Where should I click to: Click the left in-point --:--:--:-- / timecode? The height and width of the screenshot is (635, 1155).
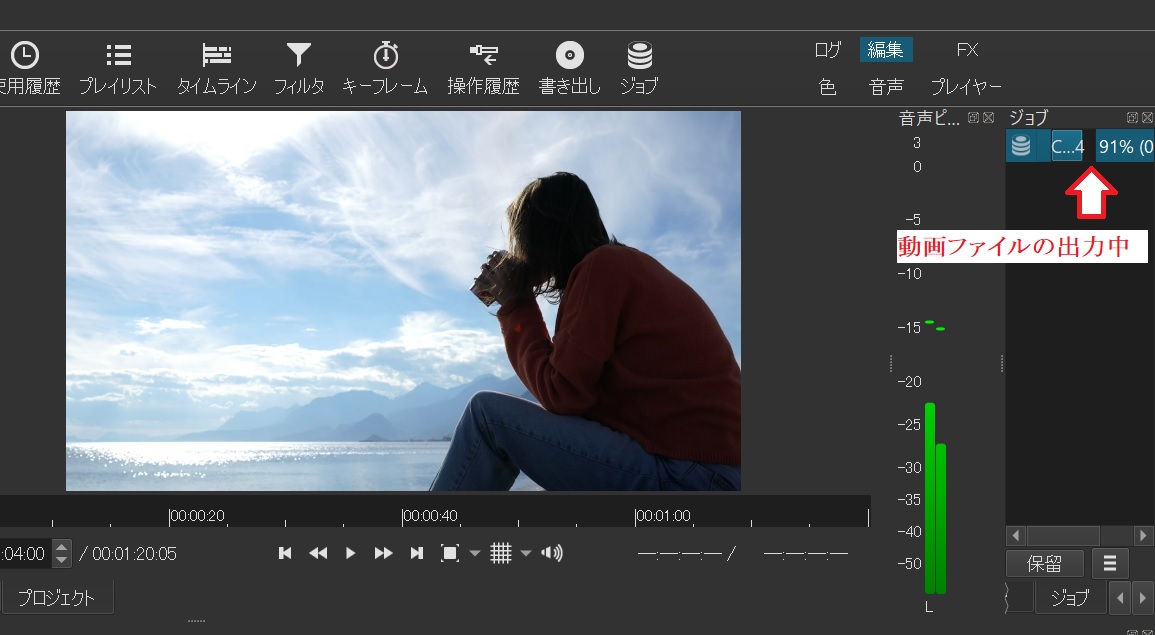pos(687,554)
